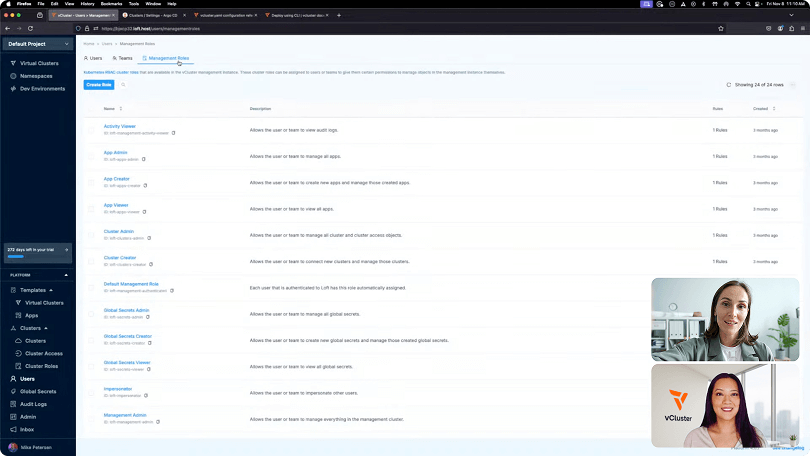This screenshot has height=456, width=810.
Task: Copy the ID of App Viewer role
Action: (x=144, y=212)
